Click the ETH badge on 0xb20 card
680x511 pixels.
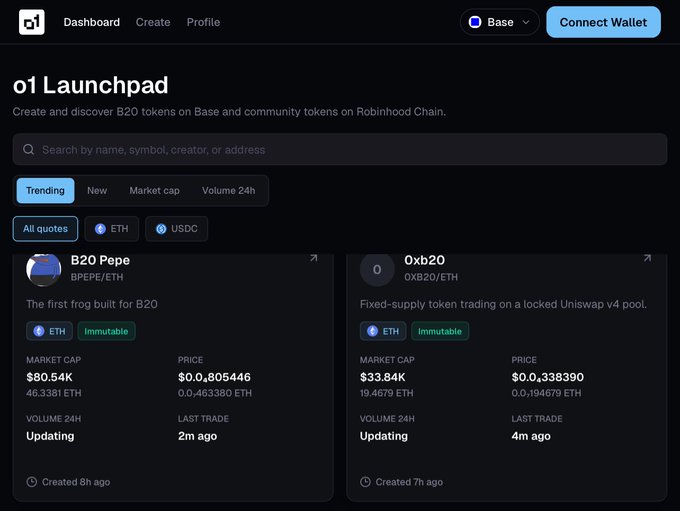[383, 331]
